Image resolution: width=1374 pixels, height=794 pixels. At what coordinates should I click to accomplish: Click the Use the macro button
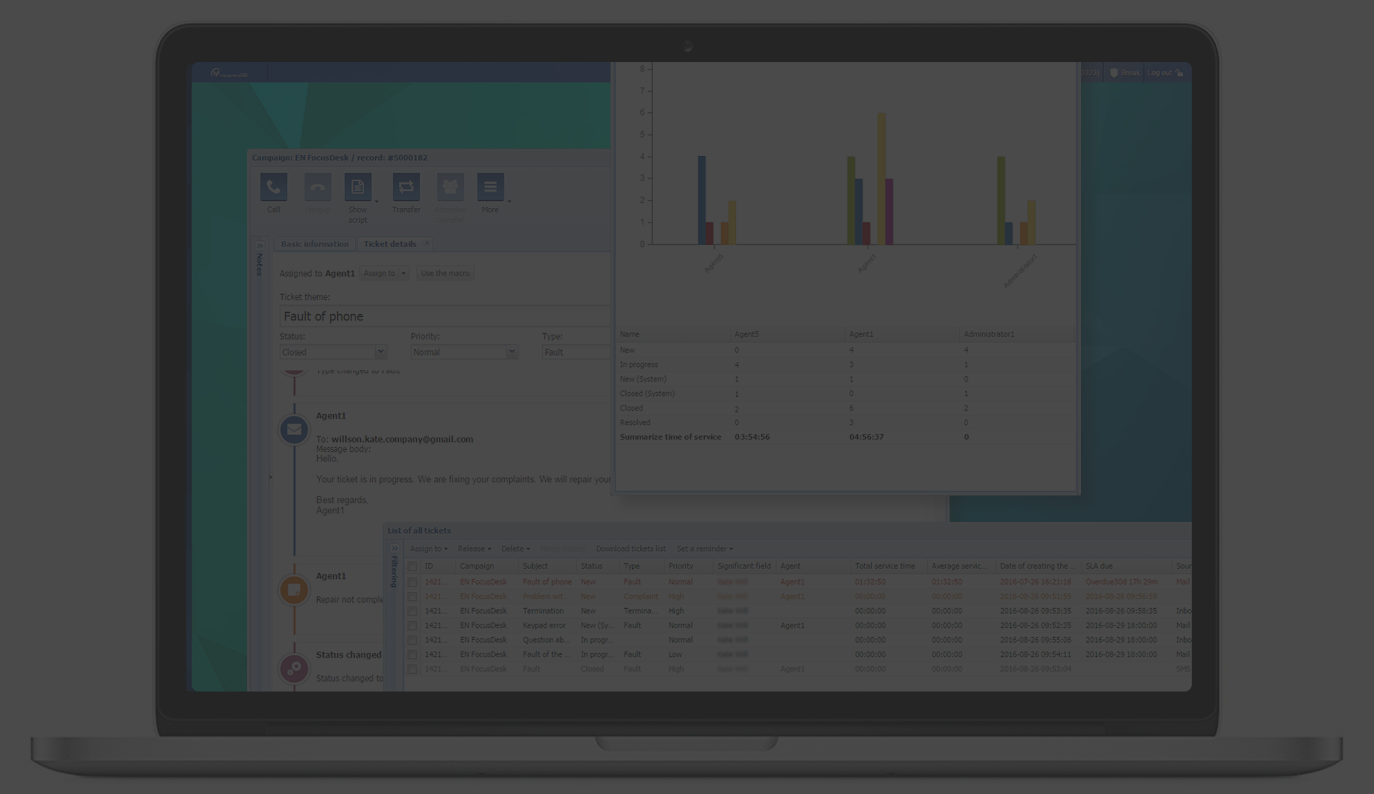[x=445, y=273]
